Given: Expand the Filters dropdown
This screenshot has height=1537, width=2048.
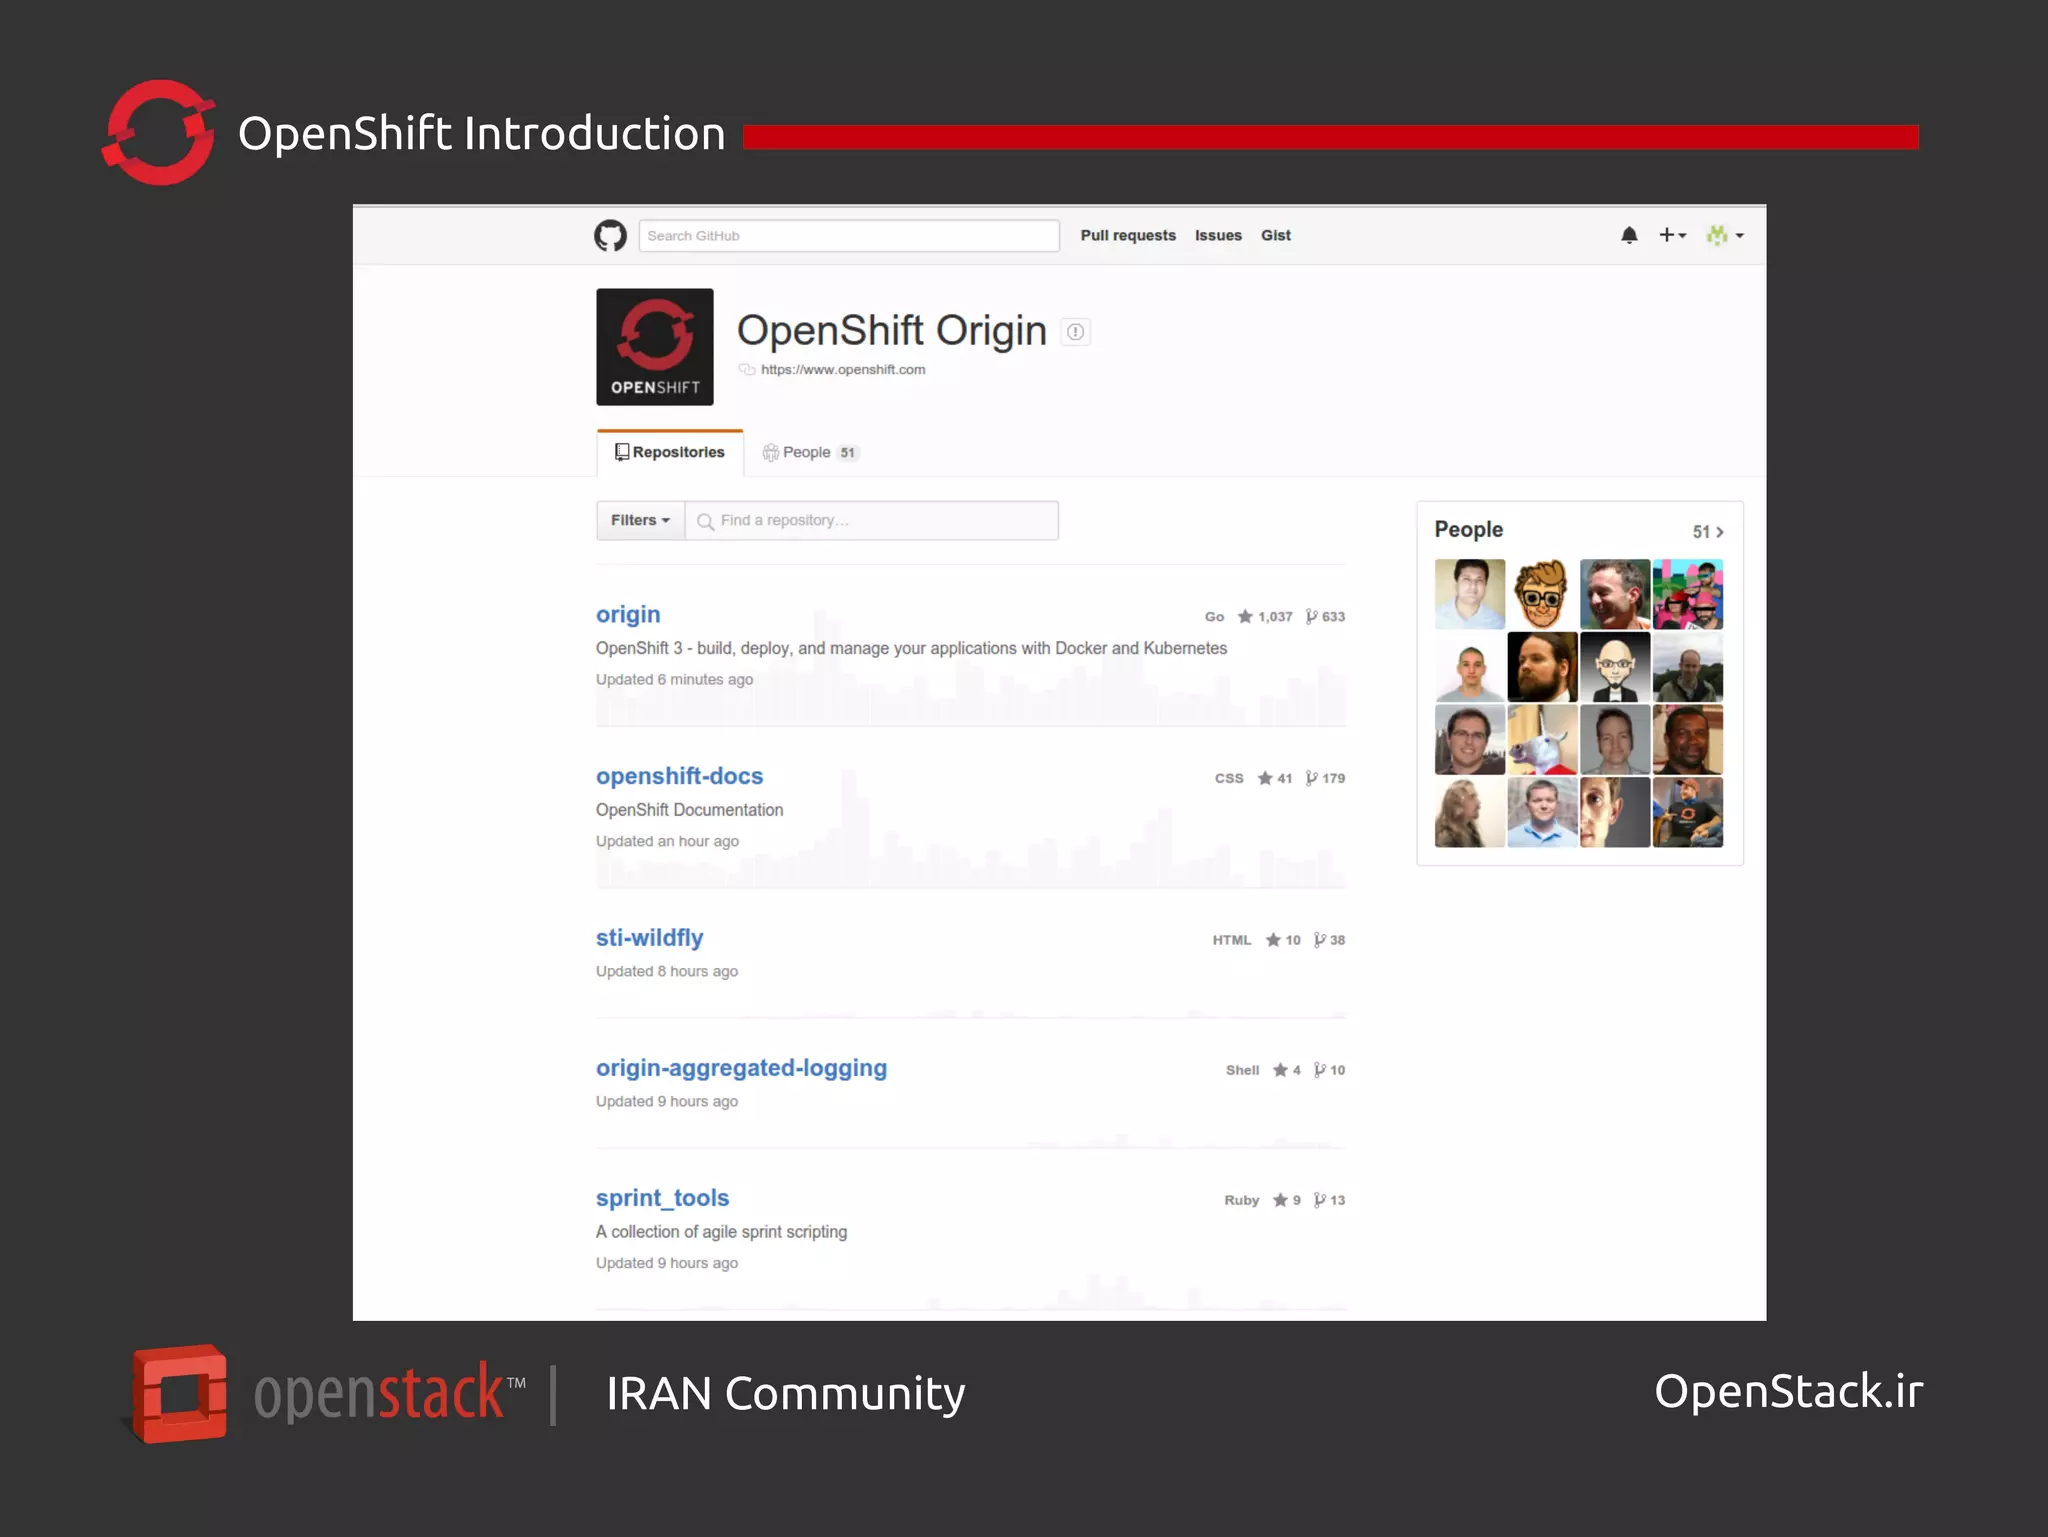Looking at the screenshot, I should pyautogui.click(x=640, y=520).
